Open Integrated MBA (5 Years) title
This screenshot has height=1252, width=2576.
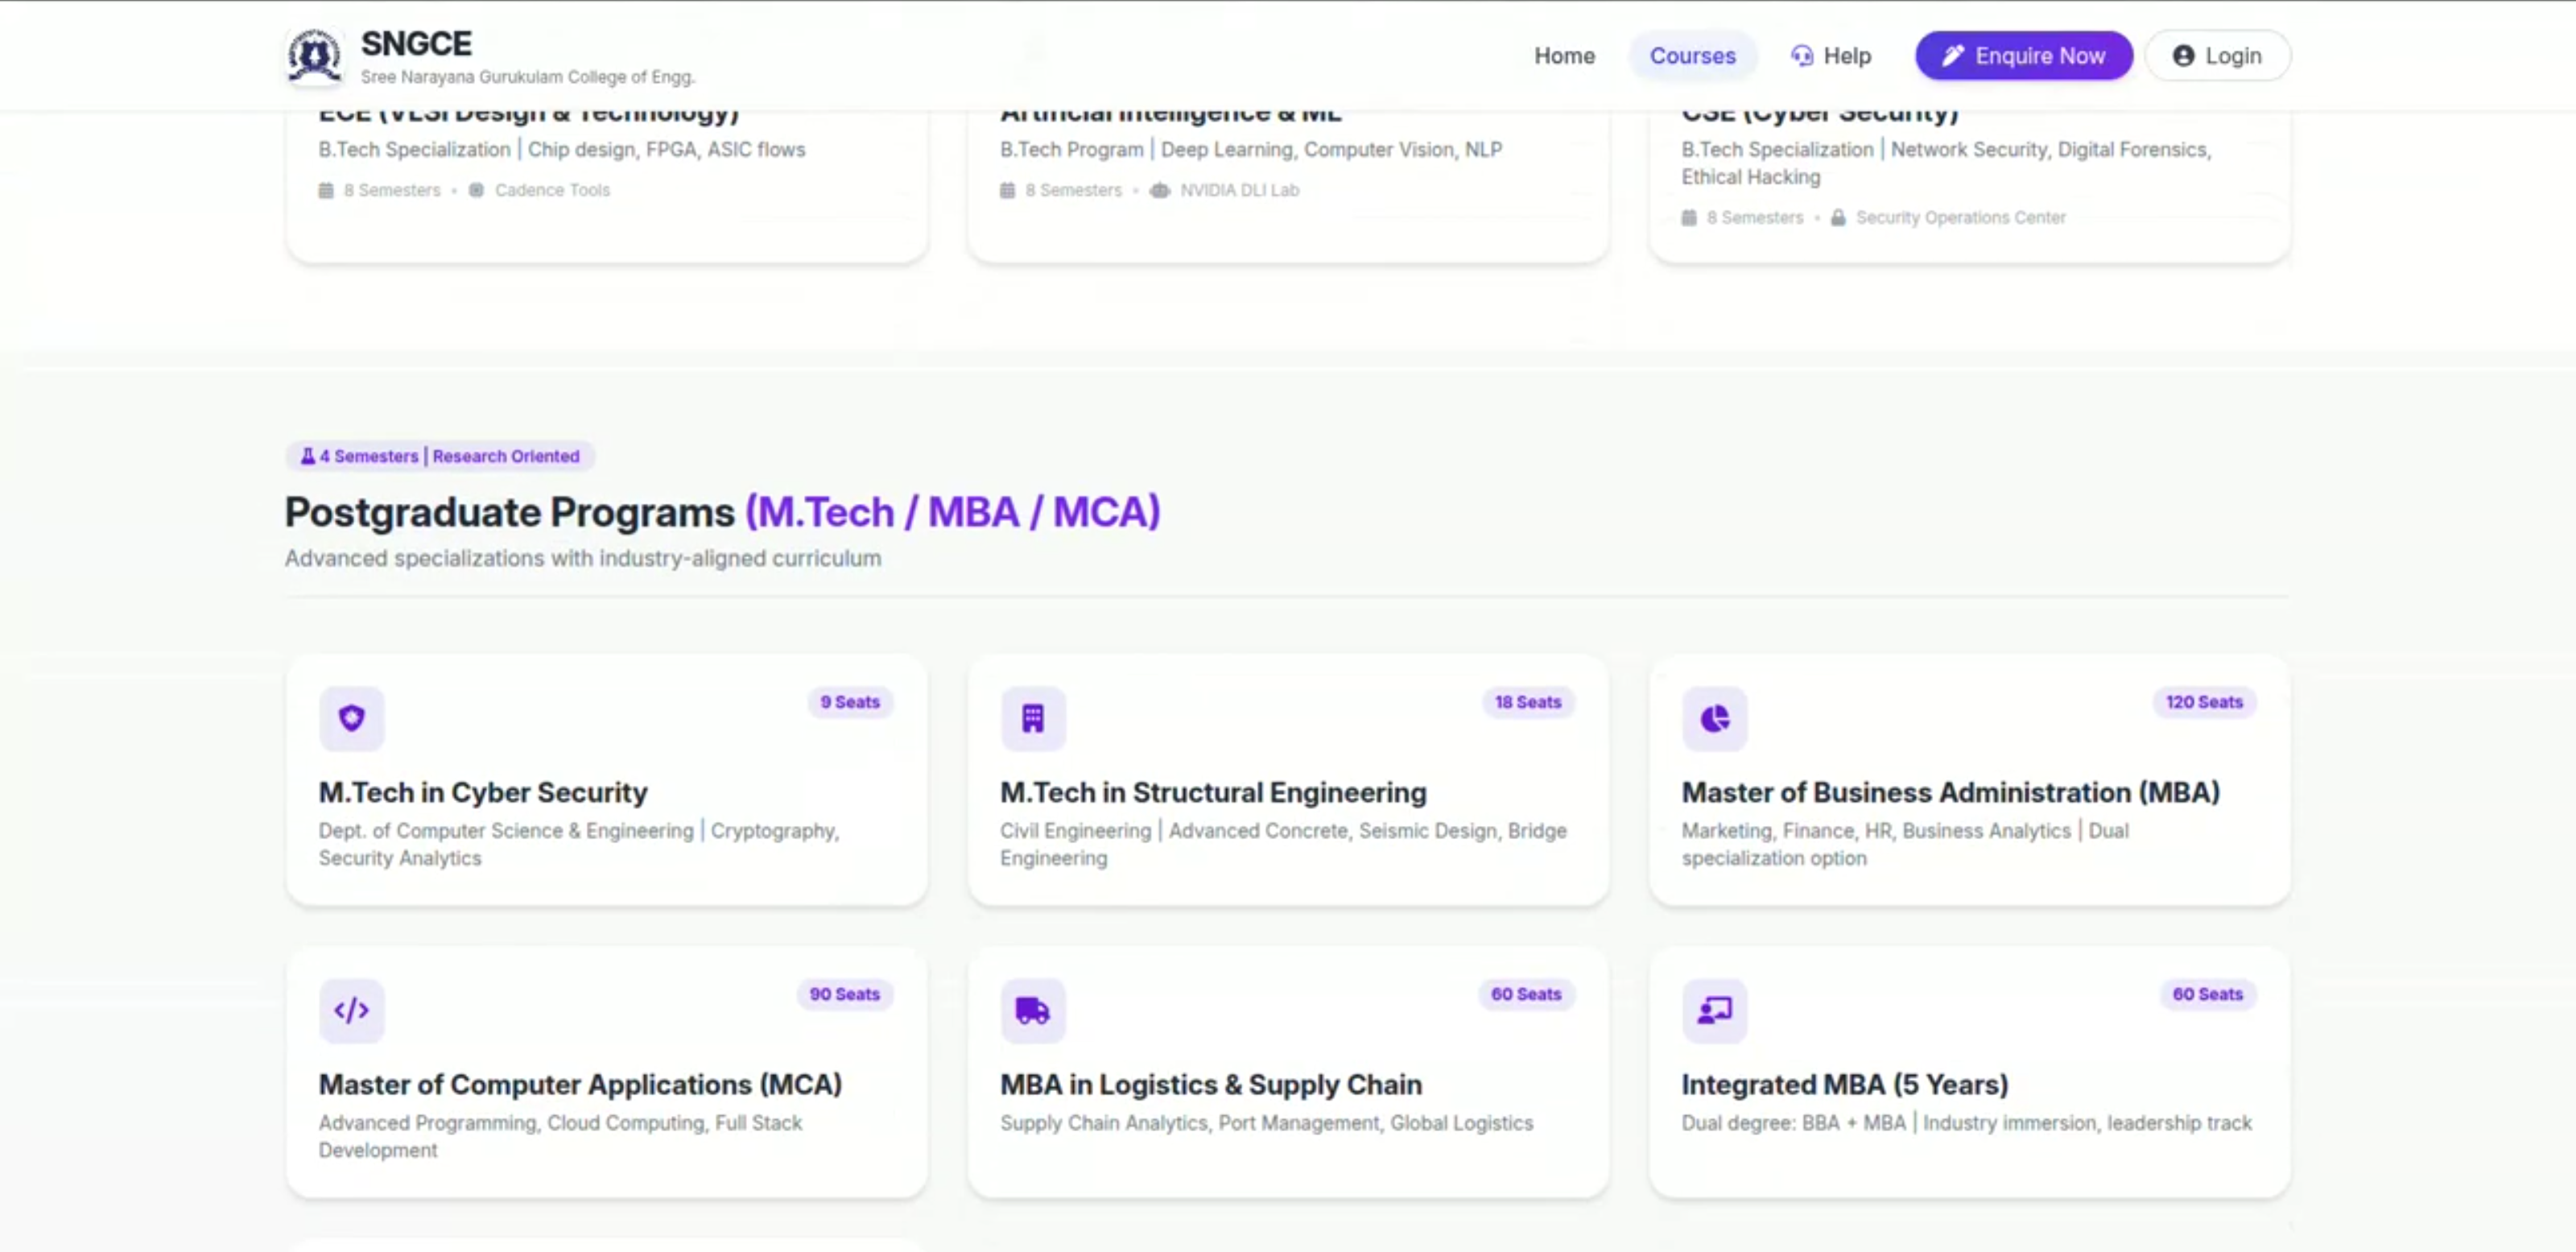[1844, 1084]
